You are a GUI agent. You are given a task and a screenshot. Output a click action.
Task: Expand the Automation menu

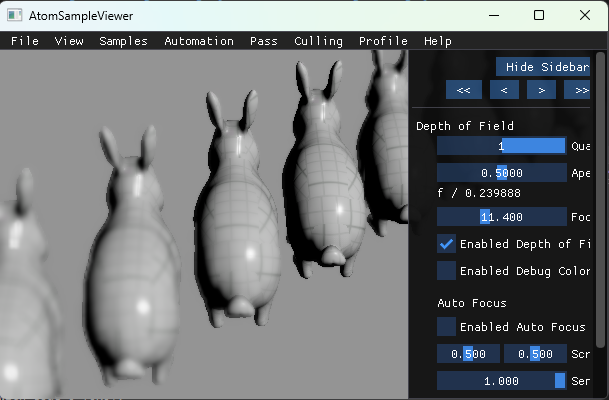(199, 41)
